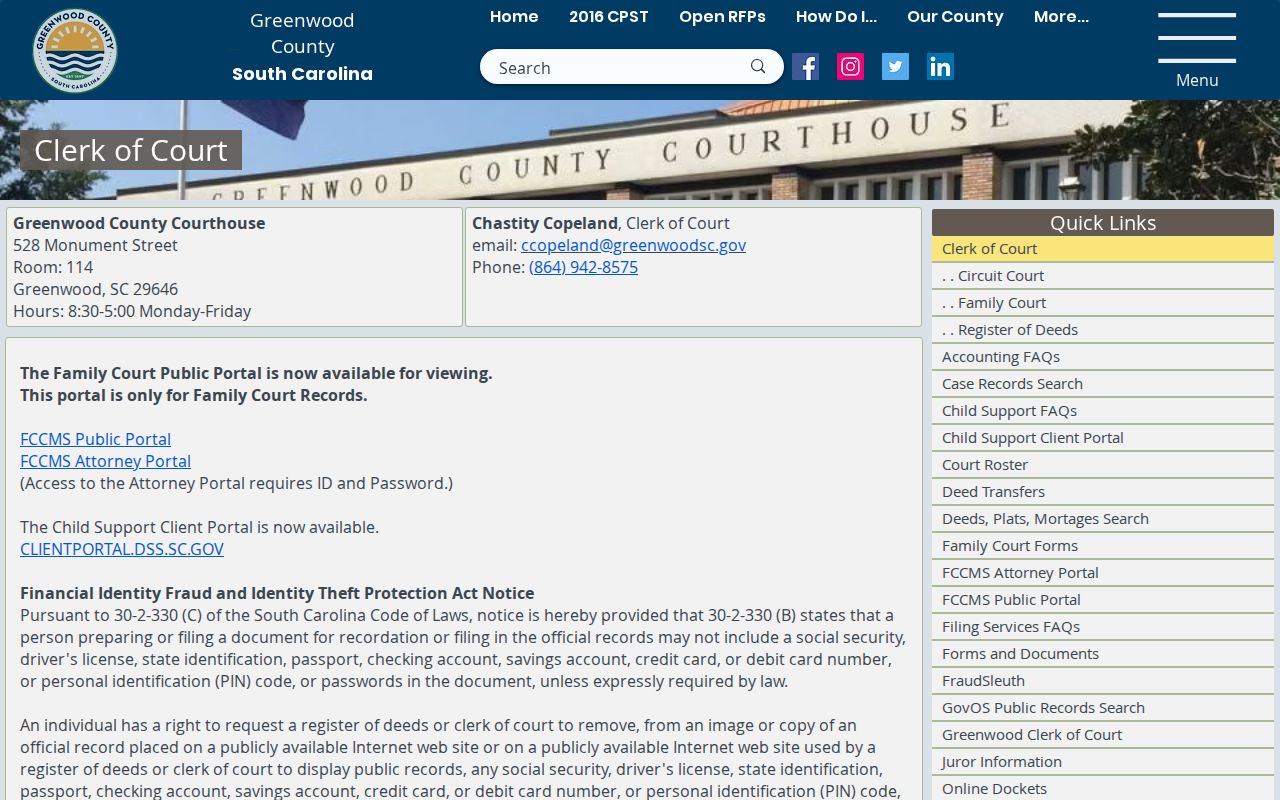Open the Open RFPs menu item
This screenshot has height=800, width=1280.
pos(722,17)
